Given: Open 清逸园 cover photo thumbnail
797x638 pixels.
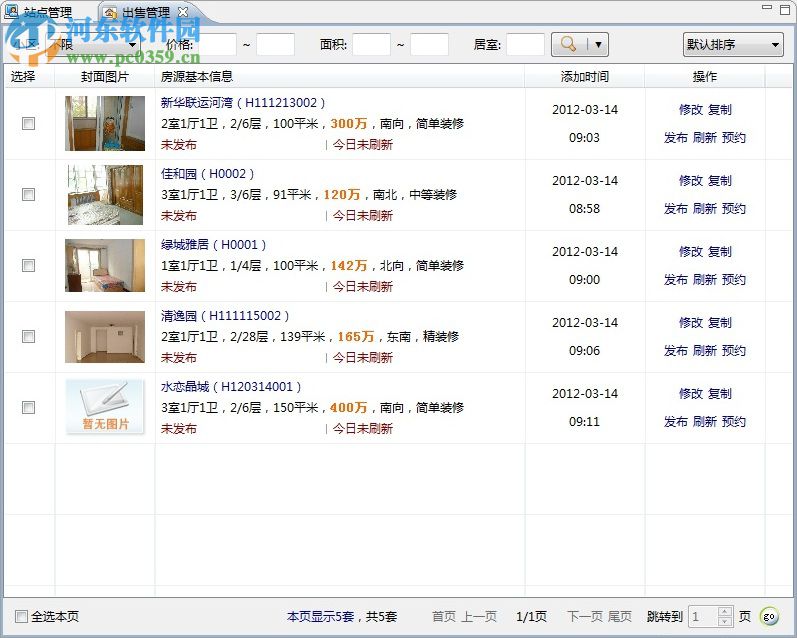Looking at the screenshot, I should (x=105, y=337).
